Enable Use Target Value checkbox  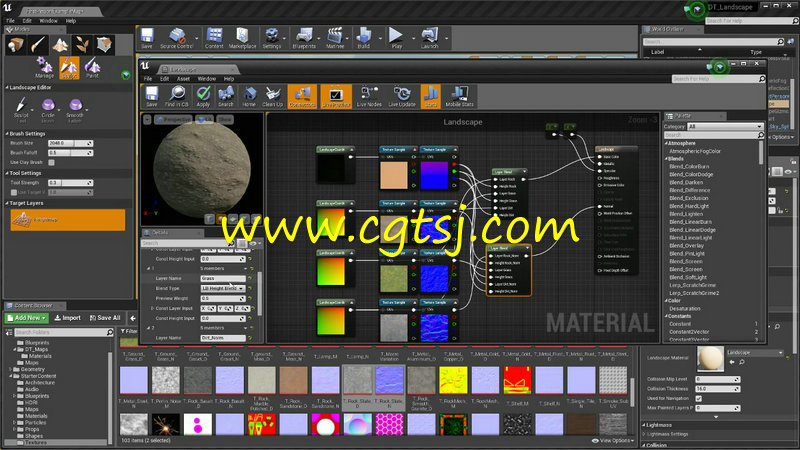pyautogui.click(x=14, y=192)
